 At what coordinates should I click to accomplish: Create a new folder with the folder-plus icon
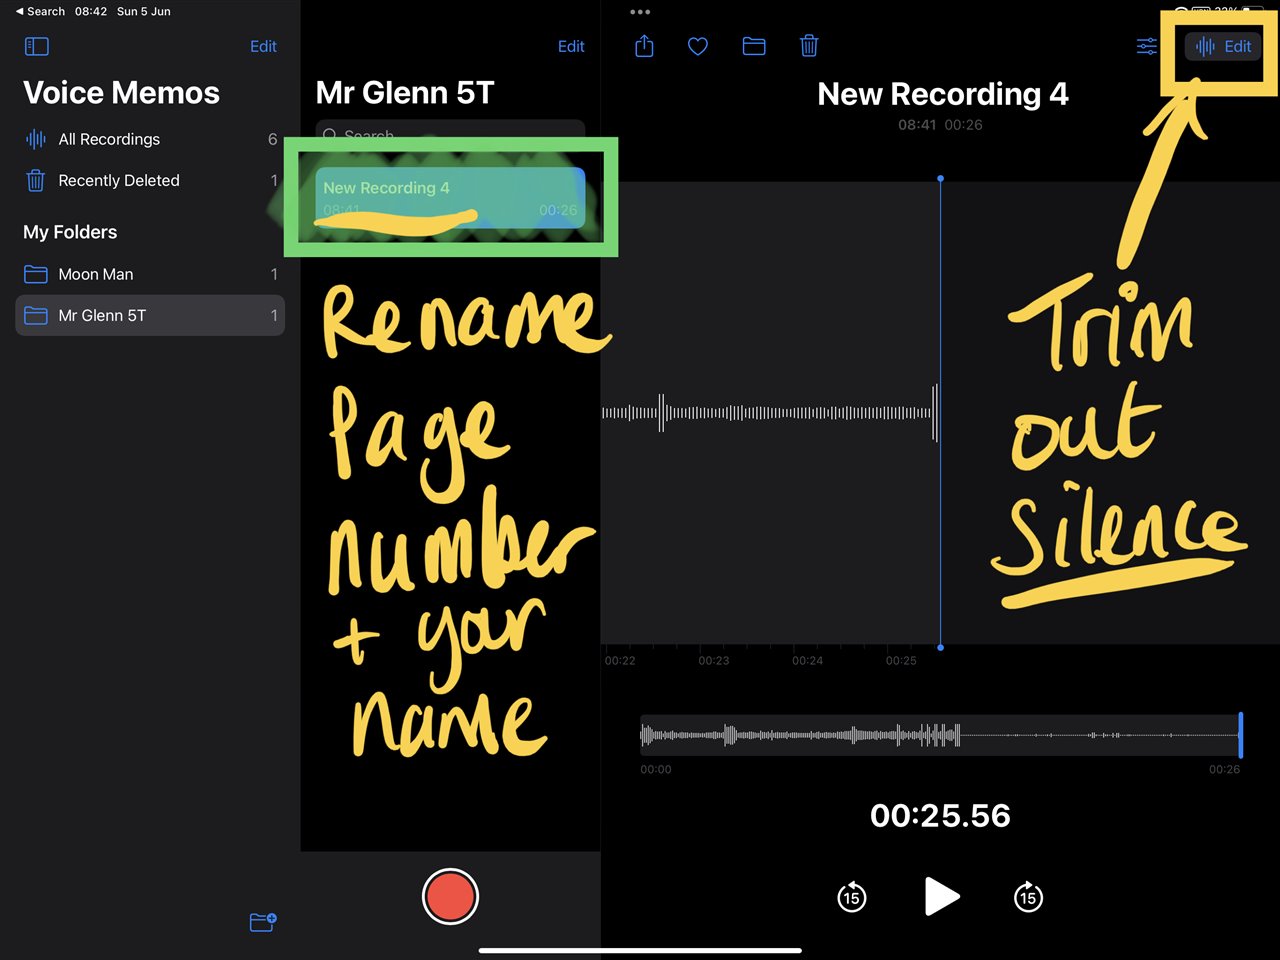(x=263, y=922)
